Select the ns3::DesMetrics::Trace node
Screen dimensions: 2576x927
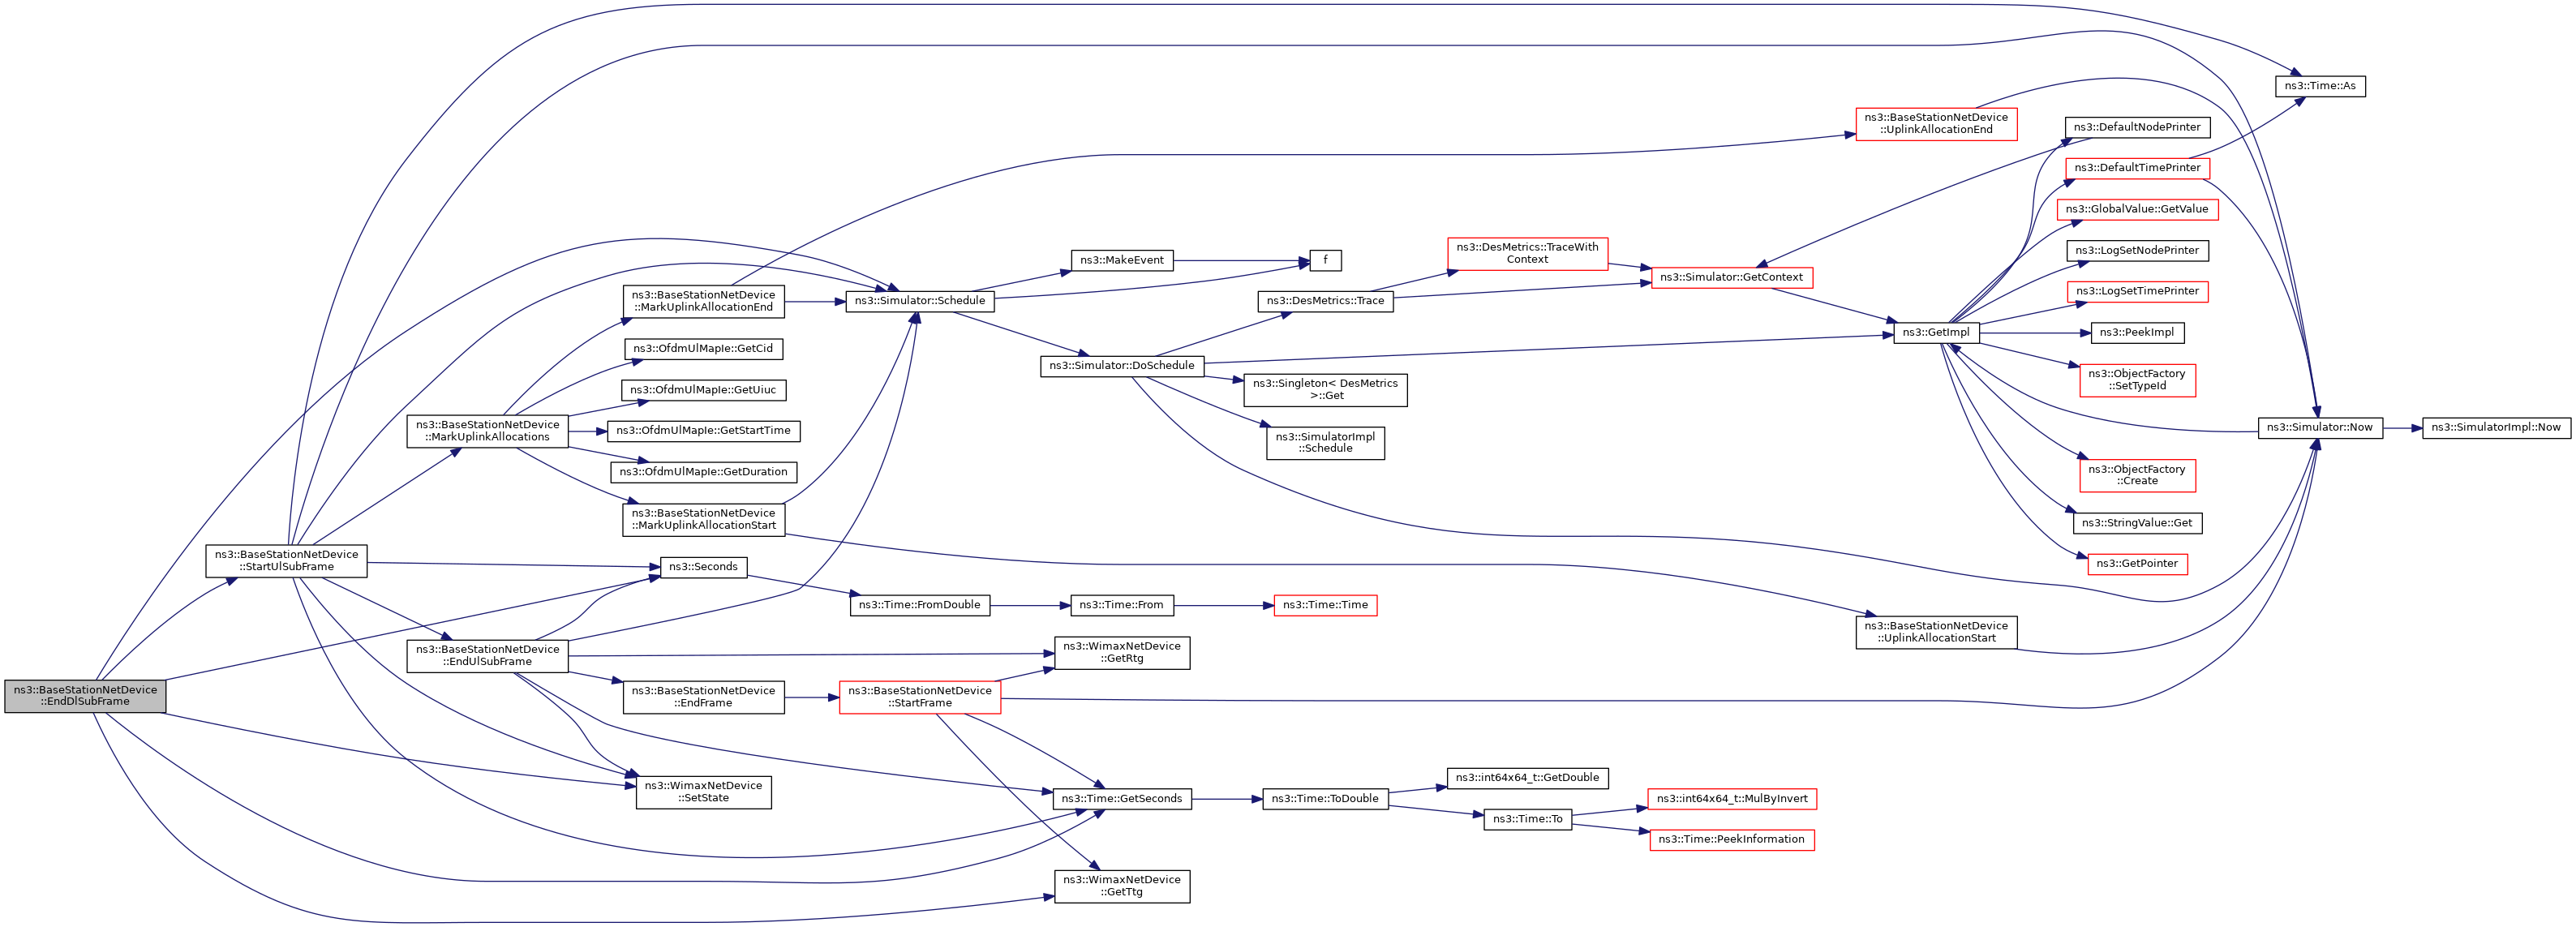click(1326, 301)
